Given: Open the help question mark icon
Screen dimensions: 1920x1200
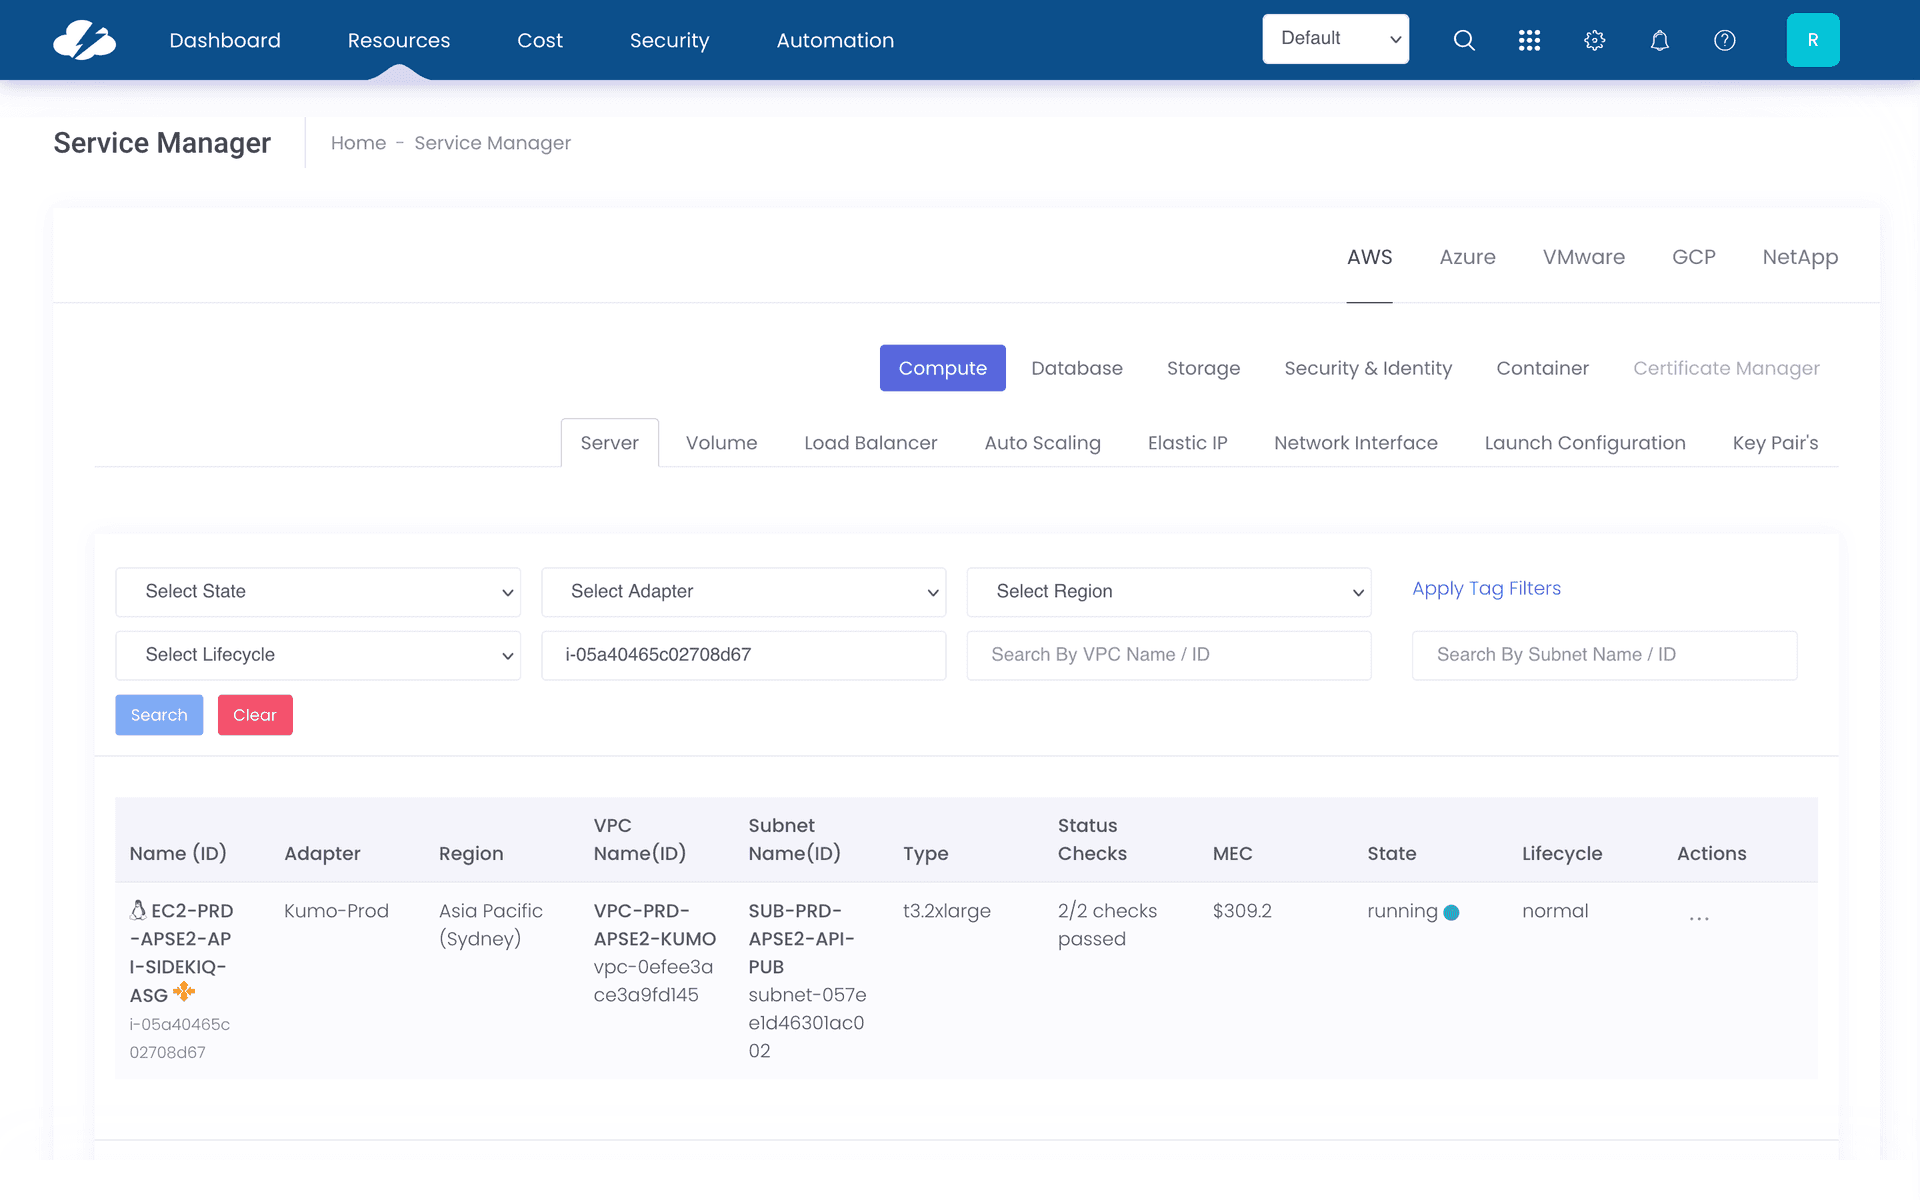Looking at the screenshot, I should click(x=1724, y=40).
